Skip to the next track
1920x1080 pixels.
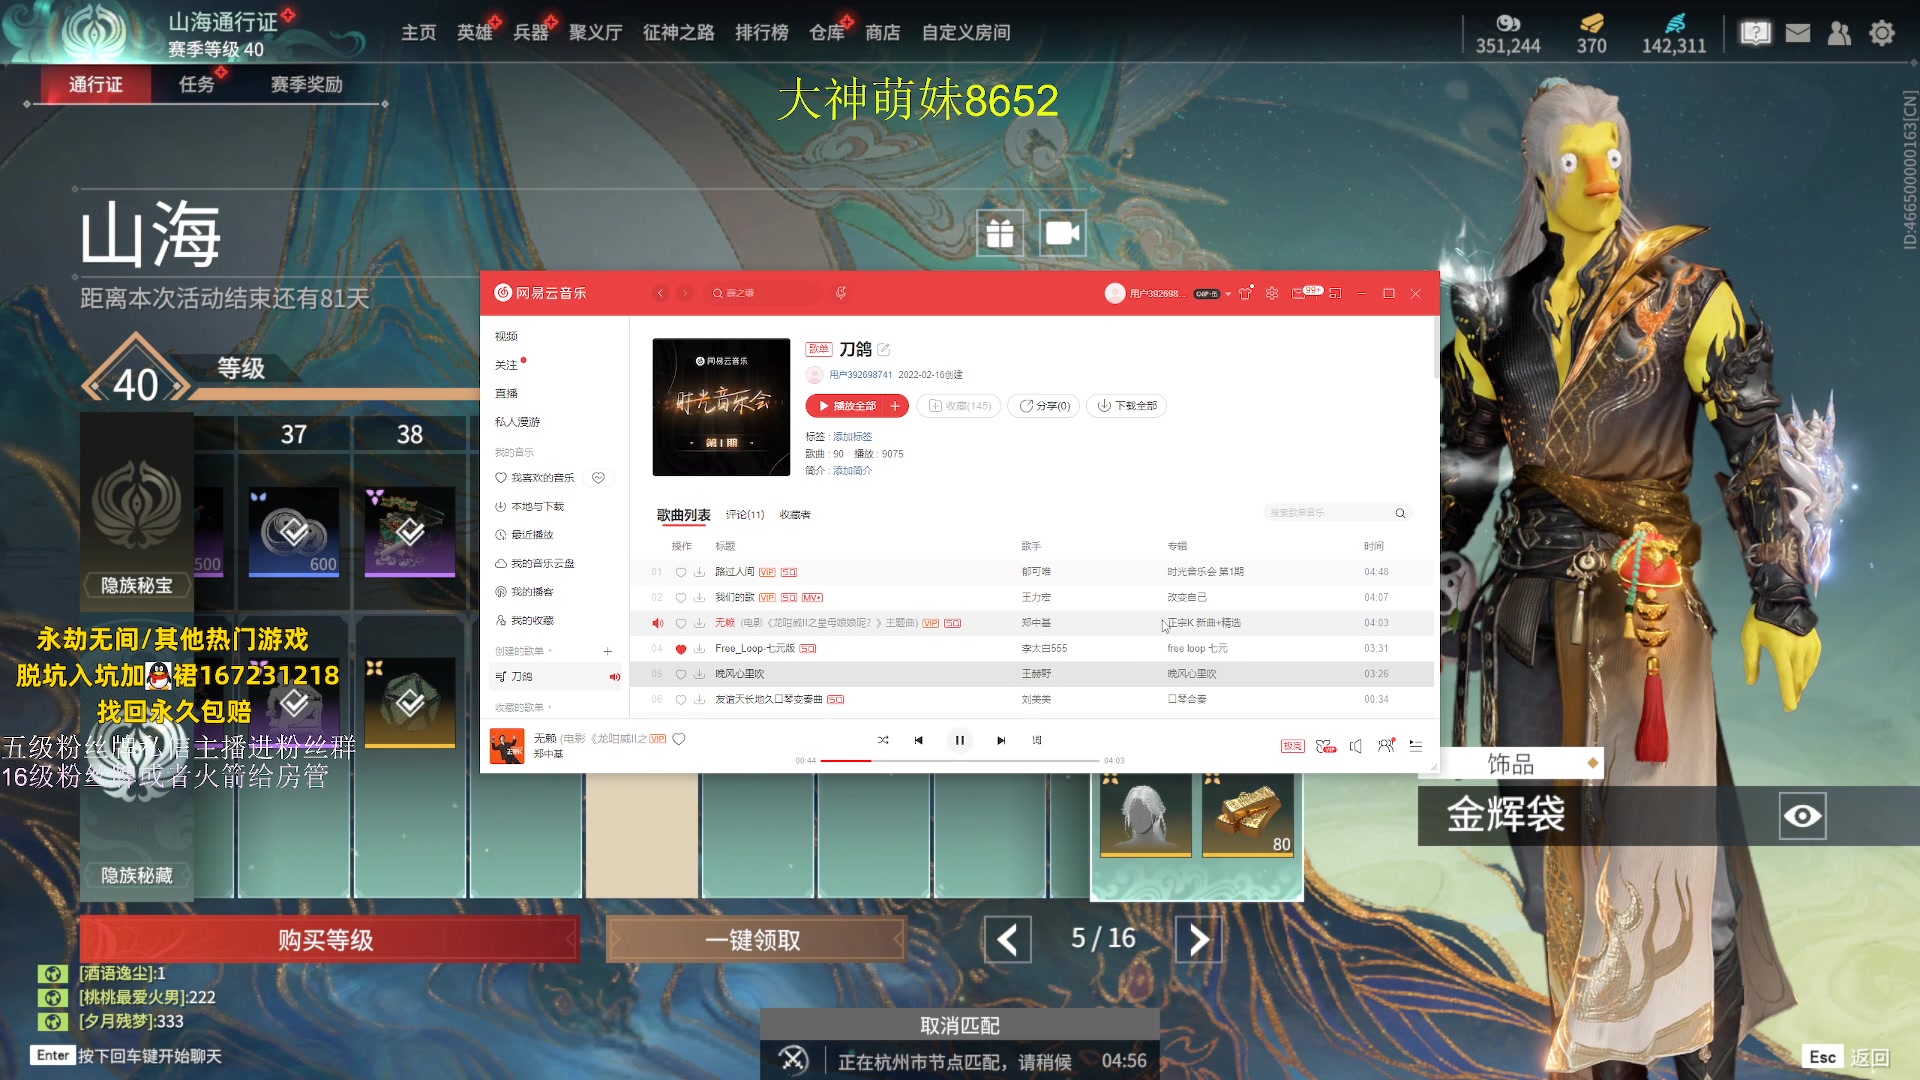point(1001,740)
